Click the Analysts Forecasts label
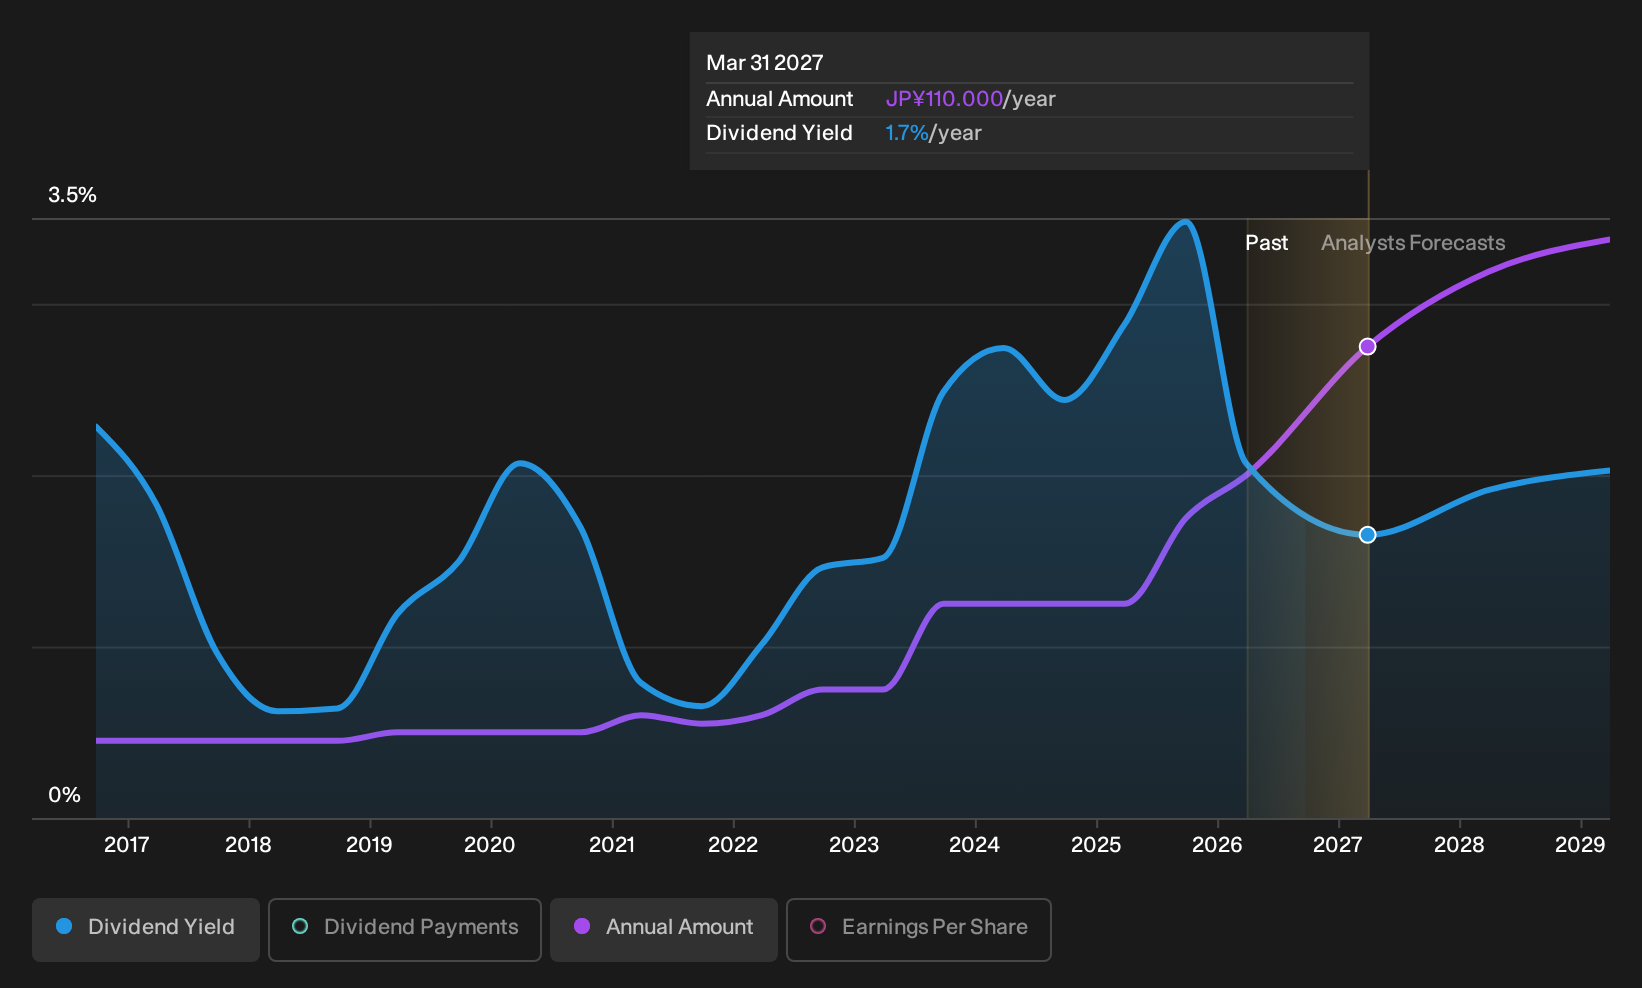1642x988 pixels. [1413, 243]
